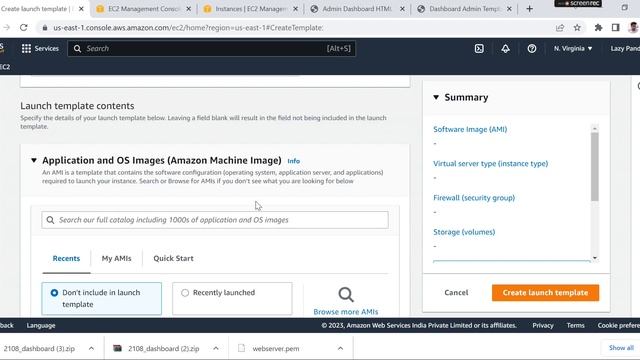Click the Browse more AMIs magnifier icon
Viewport: 640px width, 360px height.
pyautogui.click(x=346, y=294)
